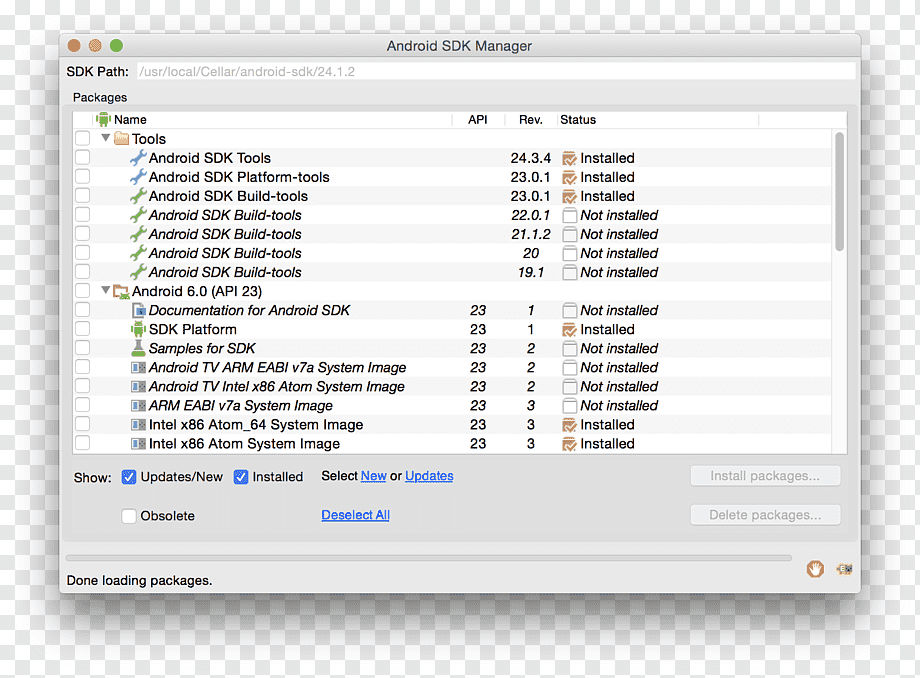Click the wrench icon of Build-tools 21.1.2
Image resolution: width=920 pixels, height=678 pixels.
click(138, 234)
